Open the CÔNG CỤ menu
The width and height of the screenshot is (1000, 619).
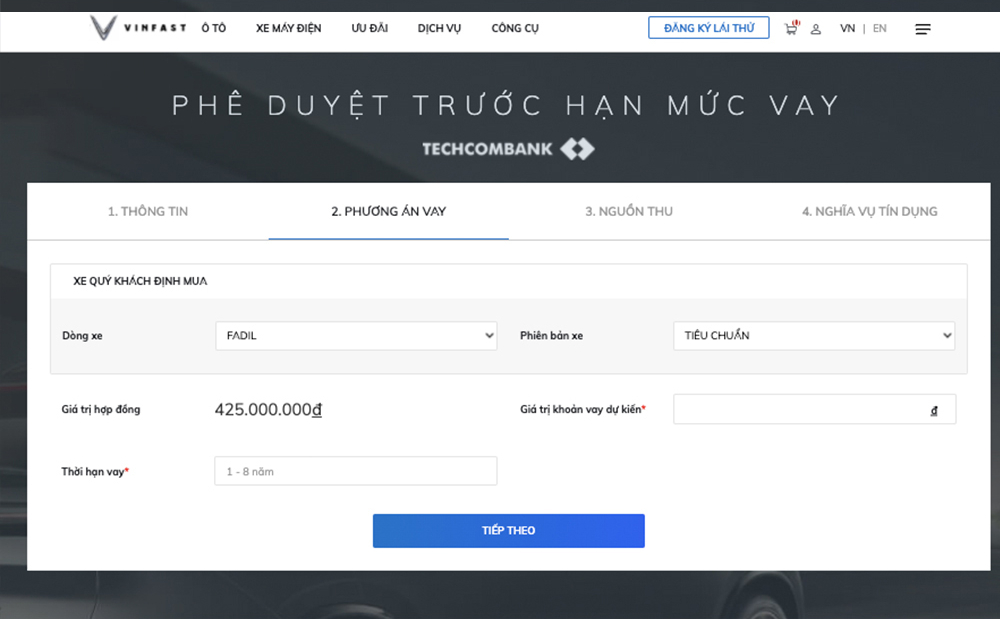[x=515, y=28]
